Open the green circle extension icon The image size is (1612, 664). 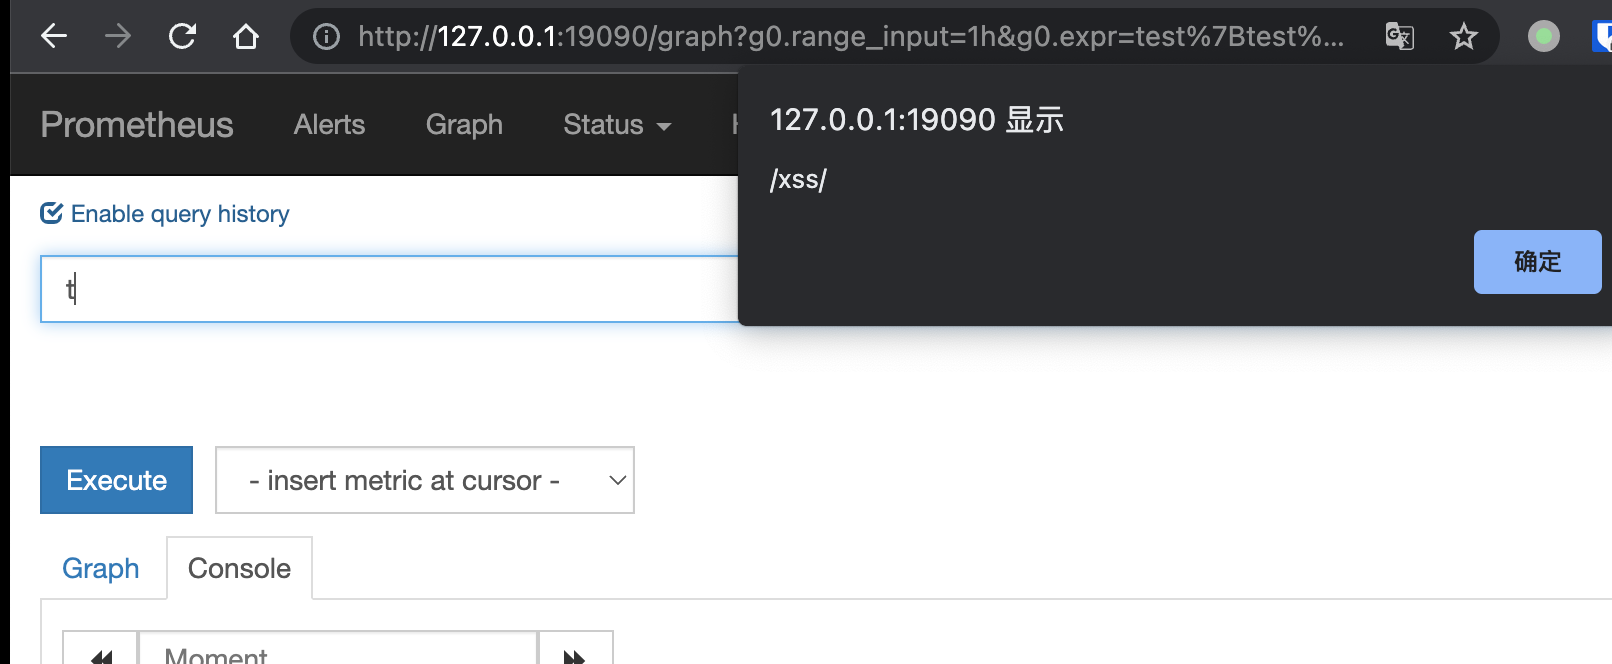point(1544,37)
